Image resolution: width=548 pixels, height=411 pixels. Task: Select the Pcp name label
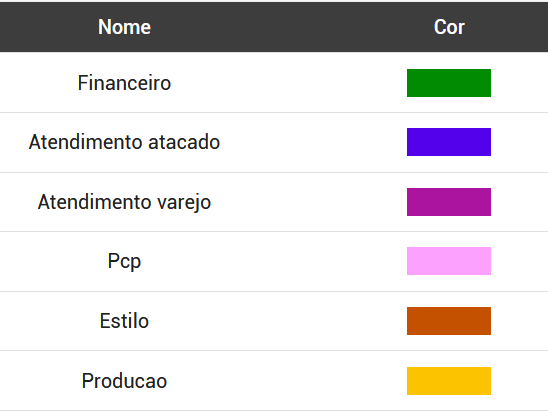tap(124, 262)
